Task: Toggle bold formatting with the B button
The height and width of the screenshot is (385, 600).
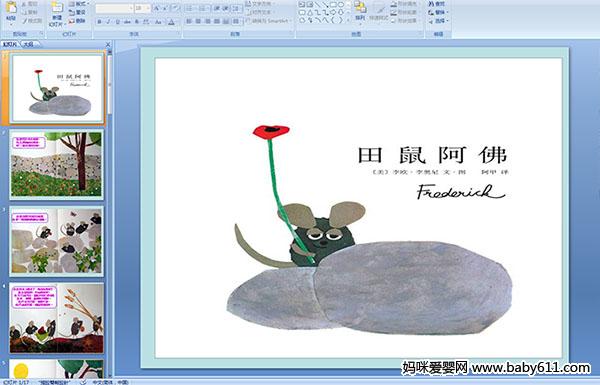Action: tap(99, 22)
